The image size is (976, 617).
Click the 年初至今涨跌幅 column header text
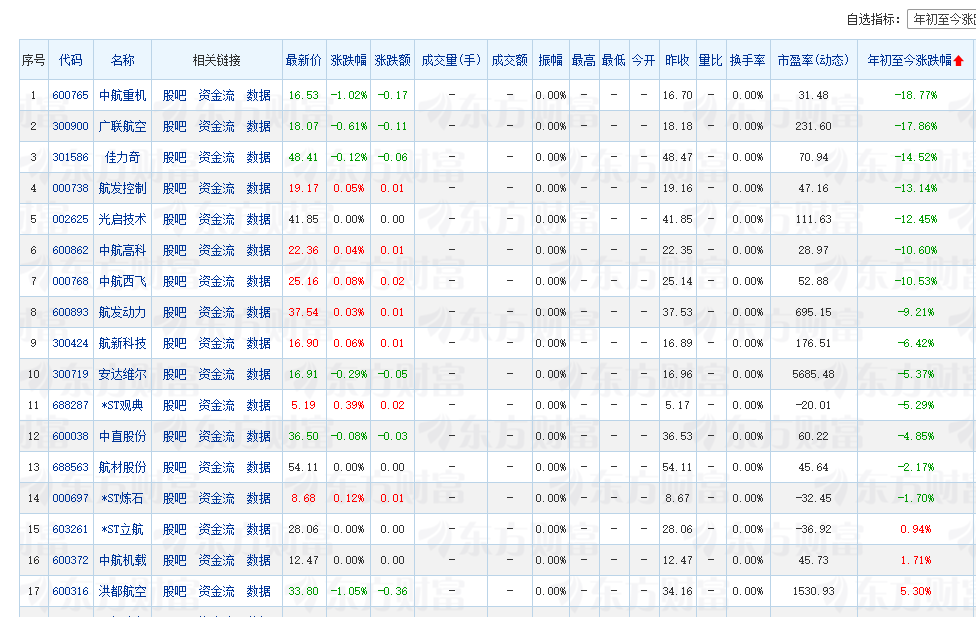tap(909, 60)
